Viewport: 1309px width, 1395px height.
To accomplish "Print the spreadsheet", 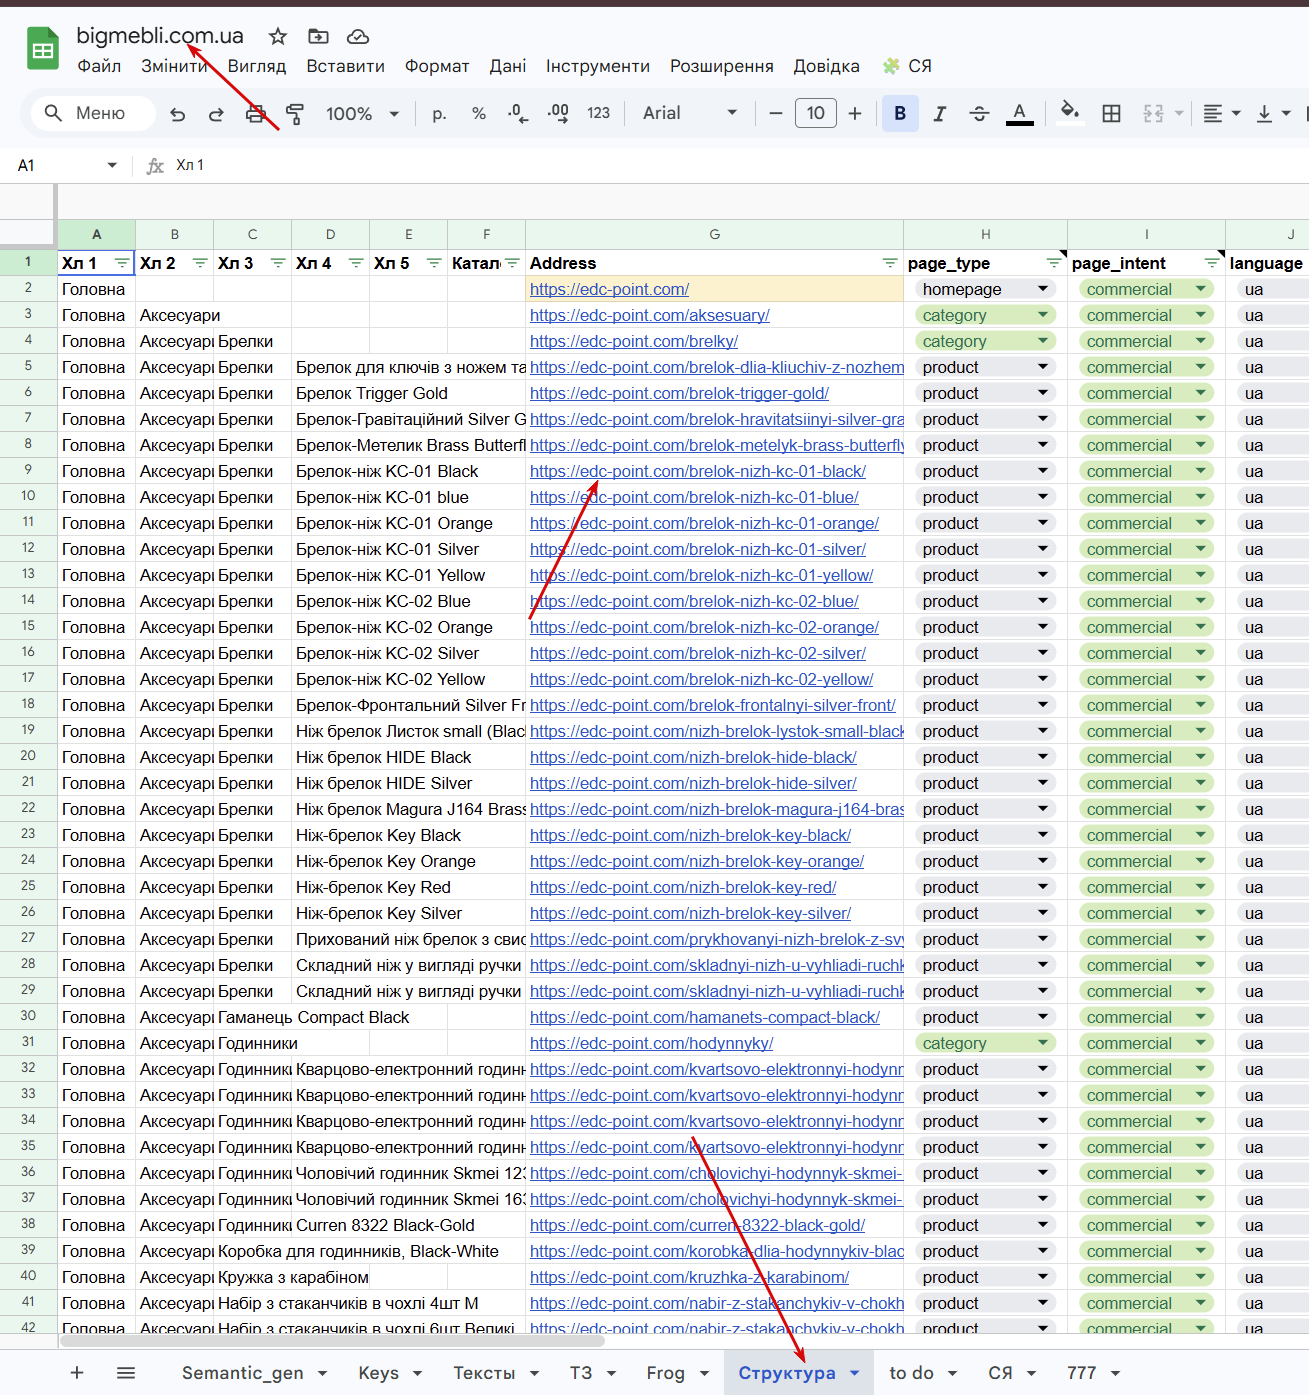I will [255, 114].
